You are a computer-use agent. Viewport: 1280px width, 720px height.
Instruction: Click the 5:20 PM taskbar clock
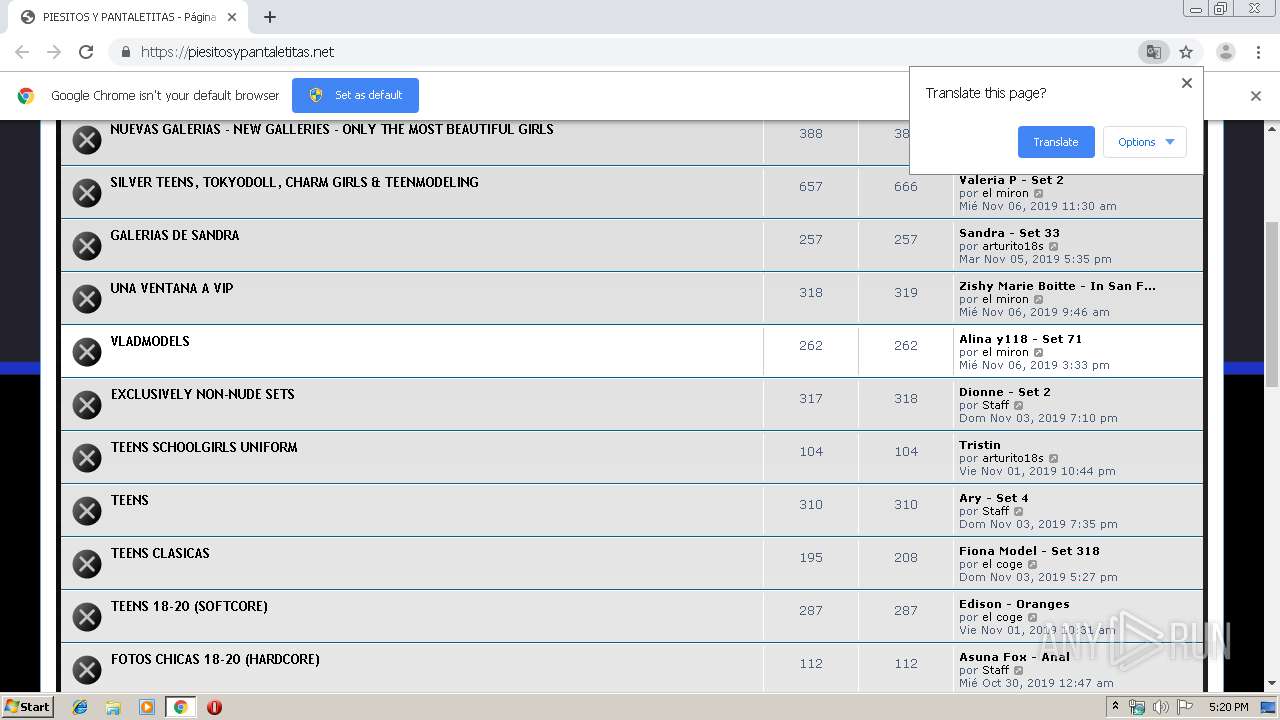tap(1228, 707)
